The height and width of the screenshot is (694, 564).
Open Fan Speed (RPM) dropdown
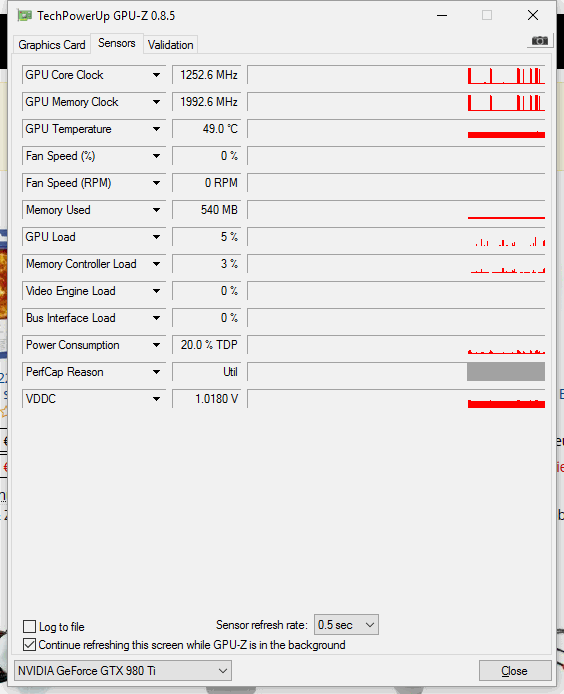[x=156, y=183]
